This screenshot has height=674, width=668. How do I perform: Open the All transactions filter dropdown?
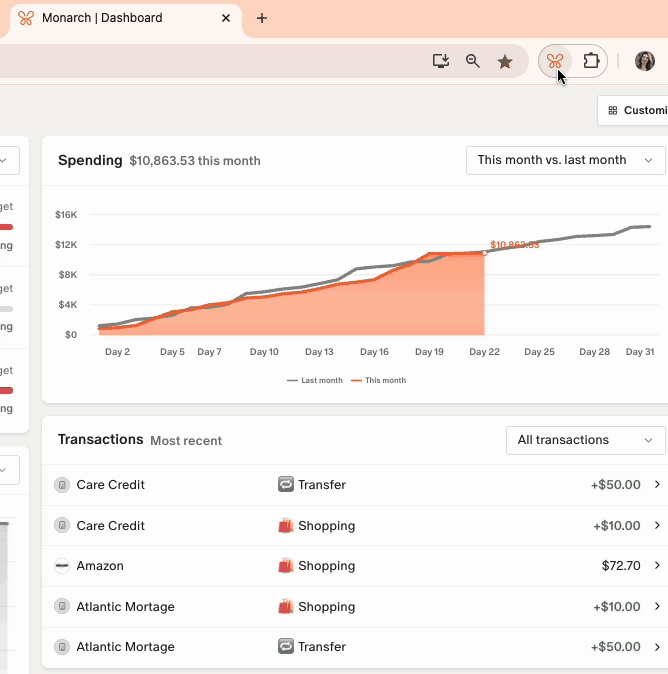(x=585, y=440)
